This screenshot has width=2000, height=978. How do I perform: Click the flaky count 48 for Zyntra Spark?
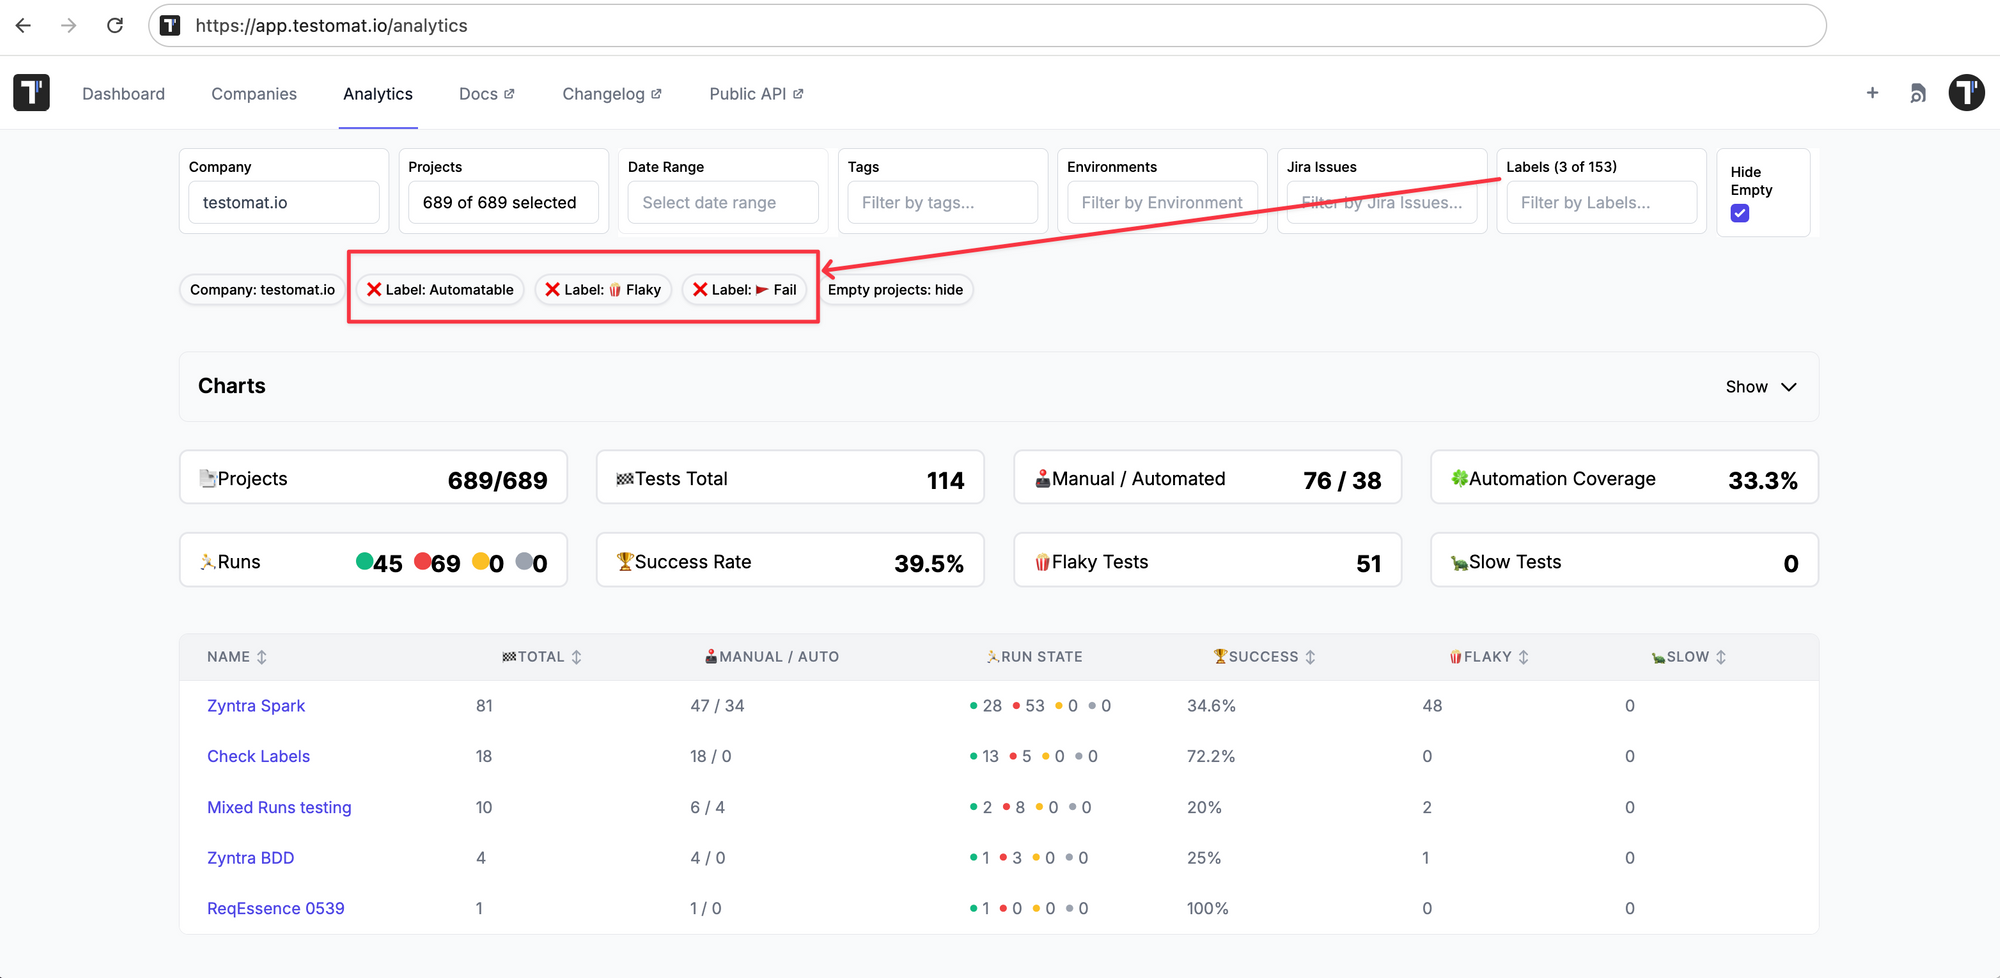pyautogui.click(x=1432, y=706)
